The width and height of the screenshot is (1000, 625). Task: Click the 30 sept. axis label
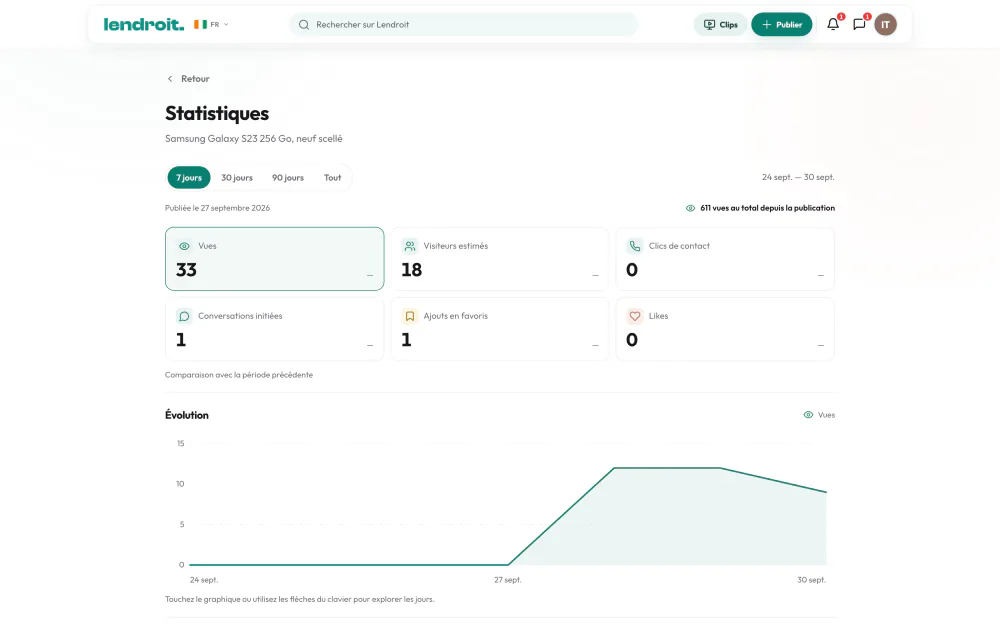point(811,580)
